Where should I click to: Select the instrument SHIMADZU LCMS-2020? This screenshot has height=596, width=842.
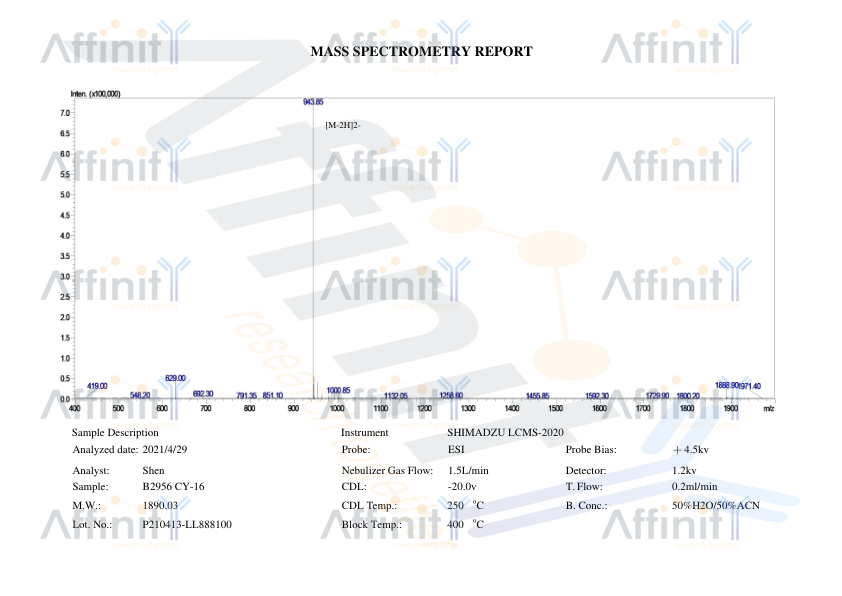pyautogui.click(x=505, y=433)
